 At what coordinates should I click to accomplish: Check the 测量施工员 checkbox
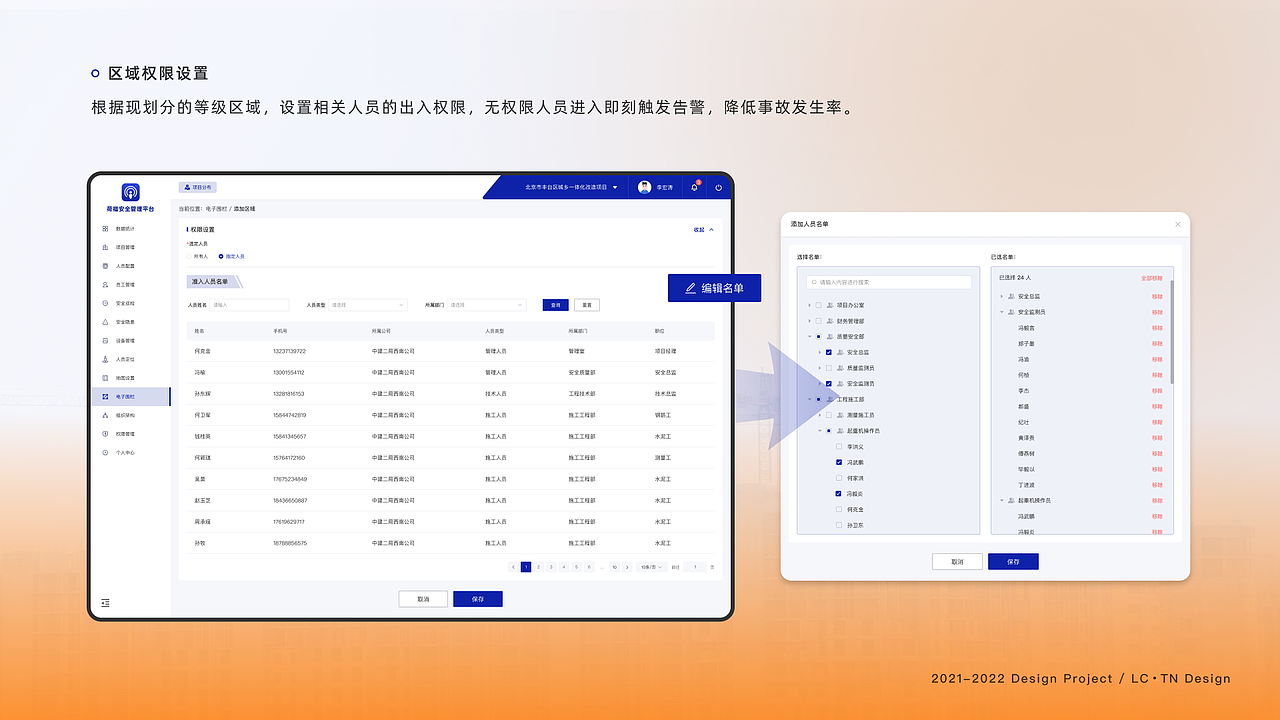[828, 415]
